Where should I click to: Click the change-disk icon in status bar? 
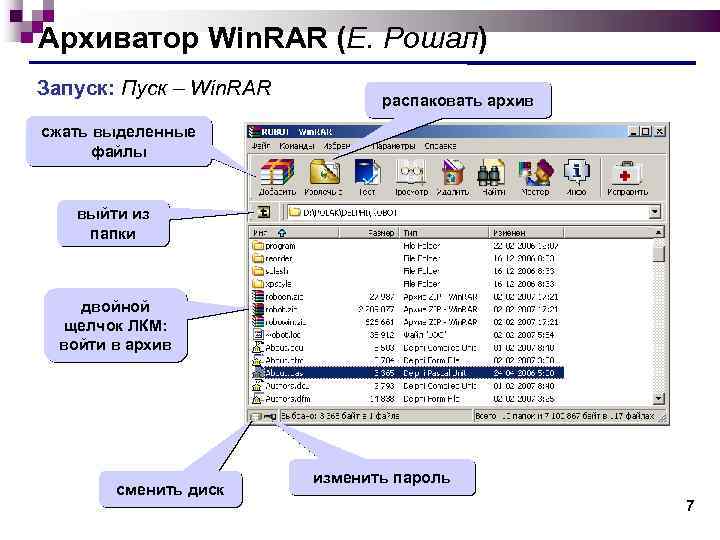click(255, 416)
